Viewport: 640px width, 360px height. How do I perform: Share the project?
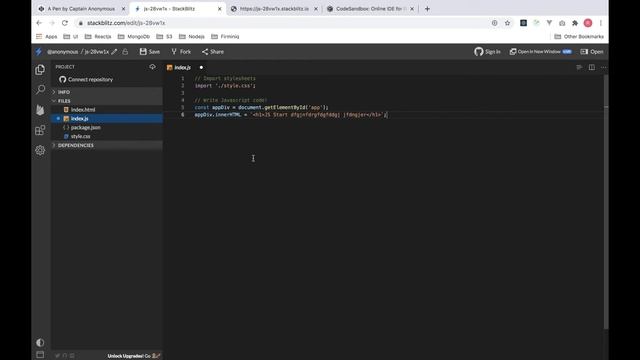pyautogui.click(x=213, y=52)
